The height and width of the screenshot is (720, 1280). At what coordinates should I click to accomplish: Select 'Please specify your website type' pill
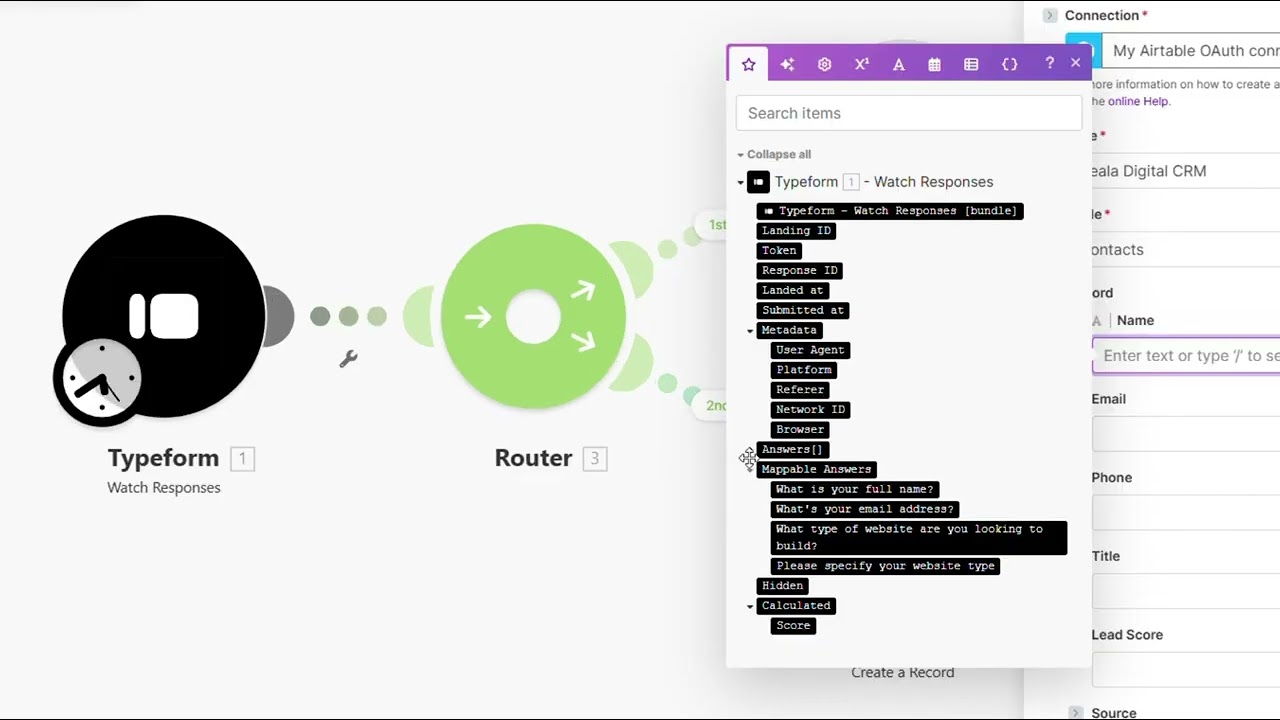point(885,566)
